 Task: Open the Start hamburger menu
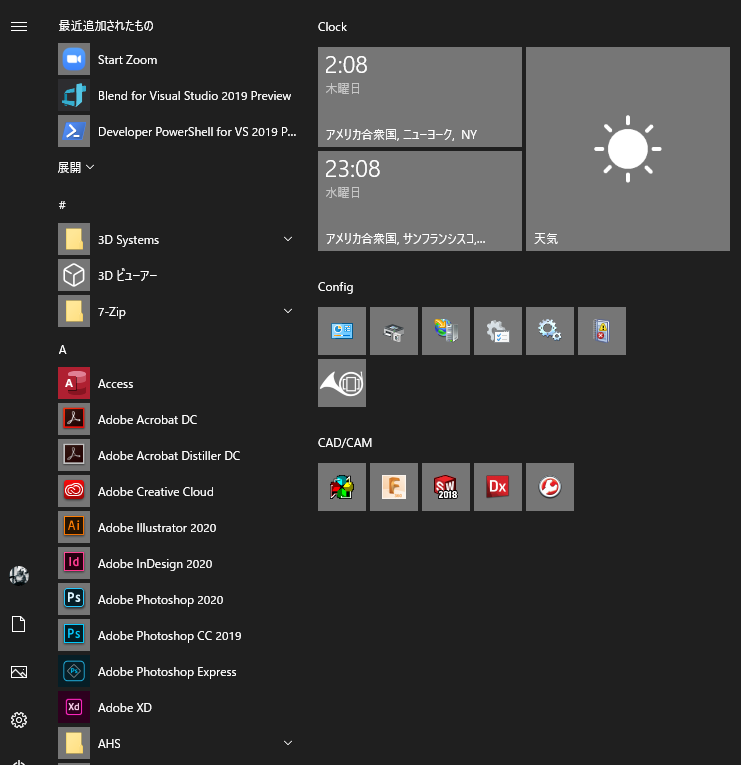19,26
